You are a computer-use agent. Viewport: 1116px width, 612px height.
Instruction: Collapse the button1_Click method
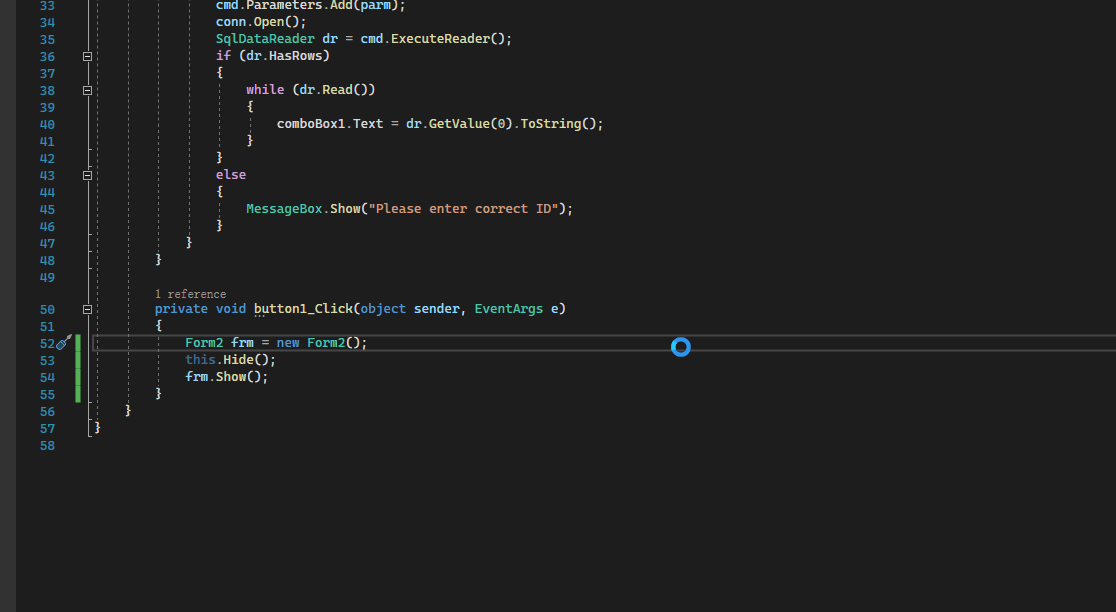(88, 310)
